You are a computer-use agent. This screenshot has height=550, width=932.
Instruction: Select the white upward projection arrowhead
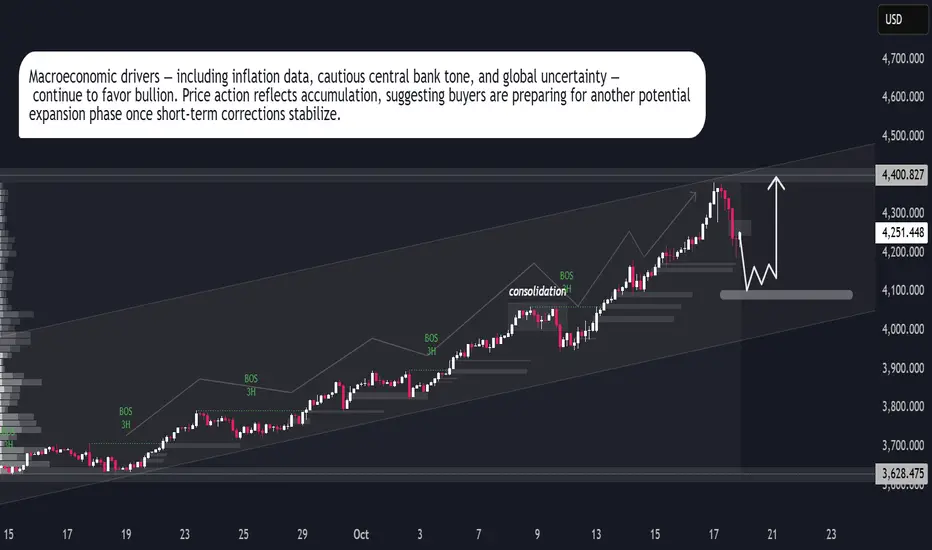click(774, 182)
